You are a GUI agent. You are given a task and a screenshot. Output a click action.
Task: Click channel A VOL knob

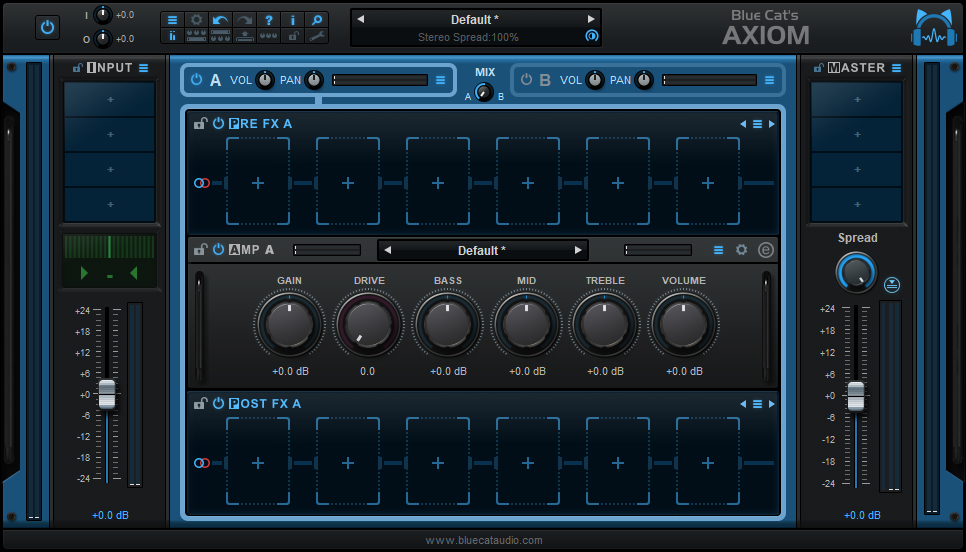click(264, 80)
